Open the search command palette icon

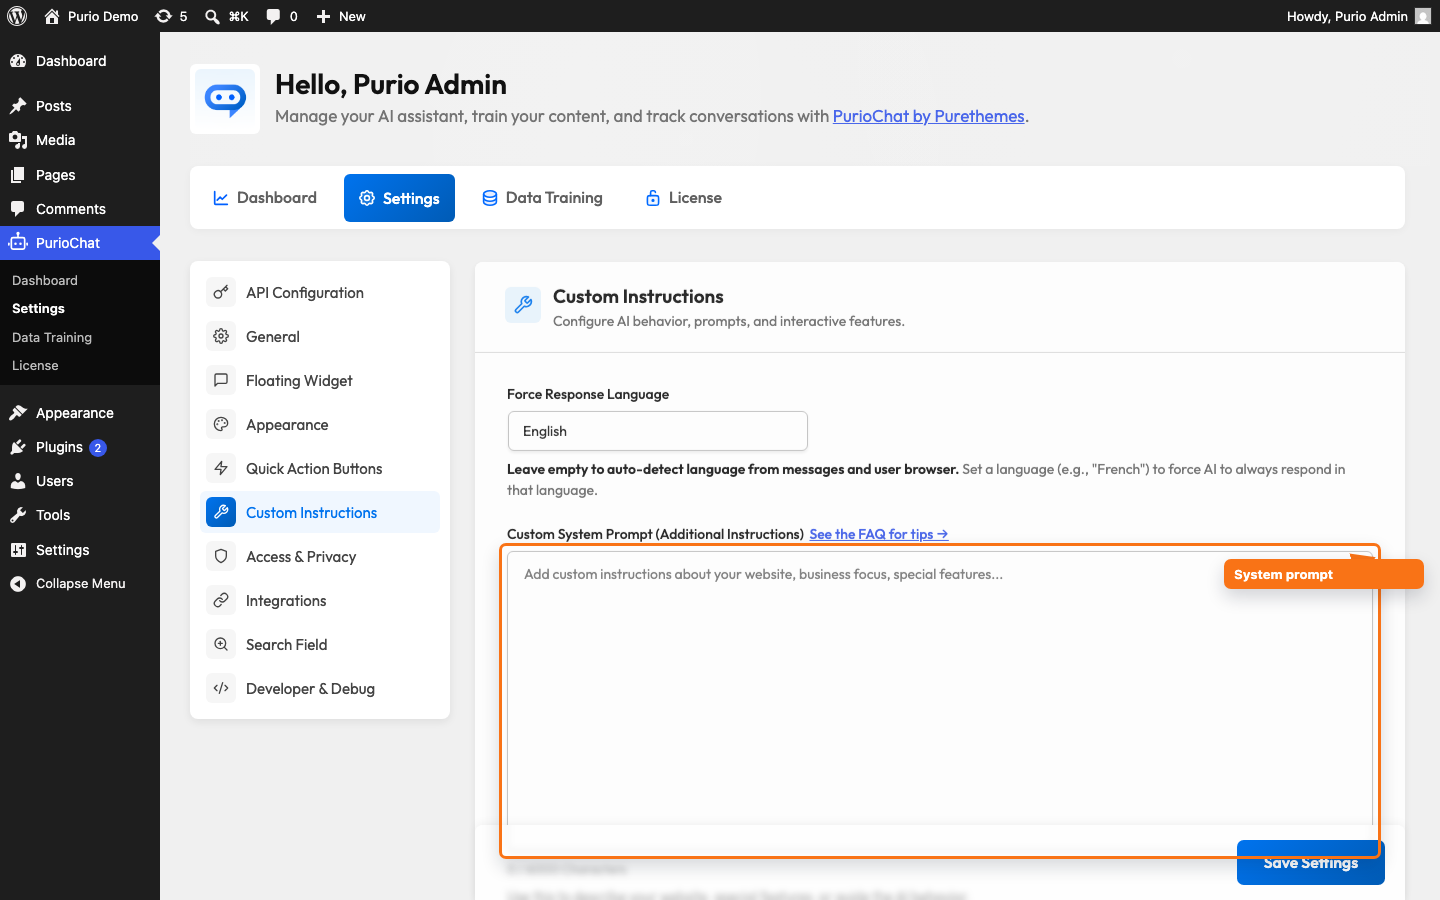pyautogui.click(x=212, y=16)
